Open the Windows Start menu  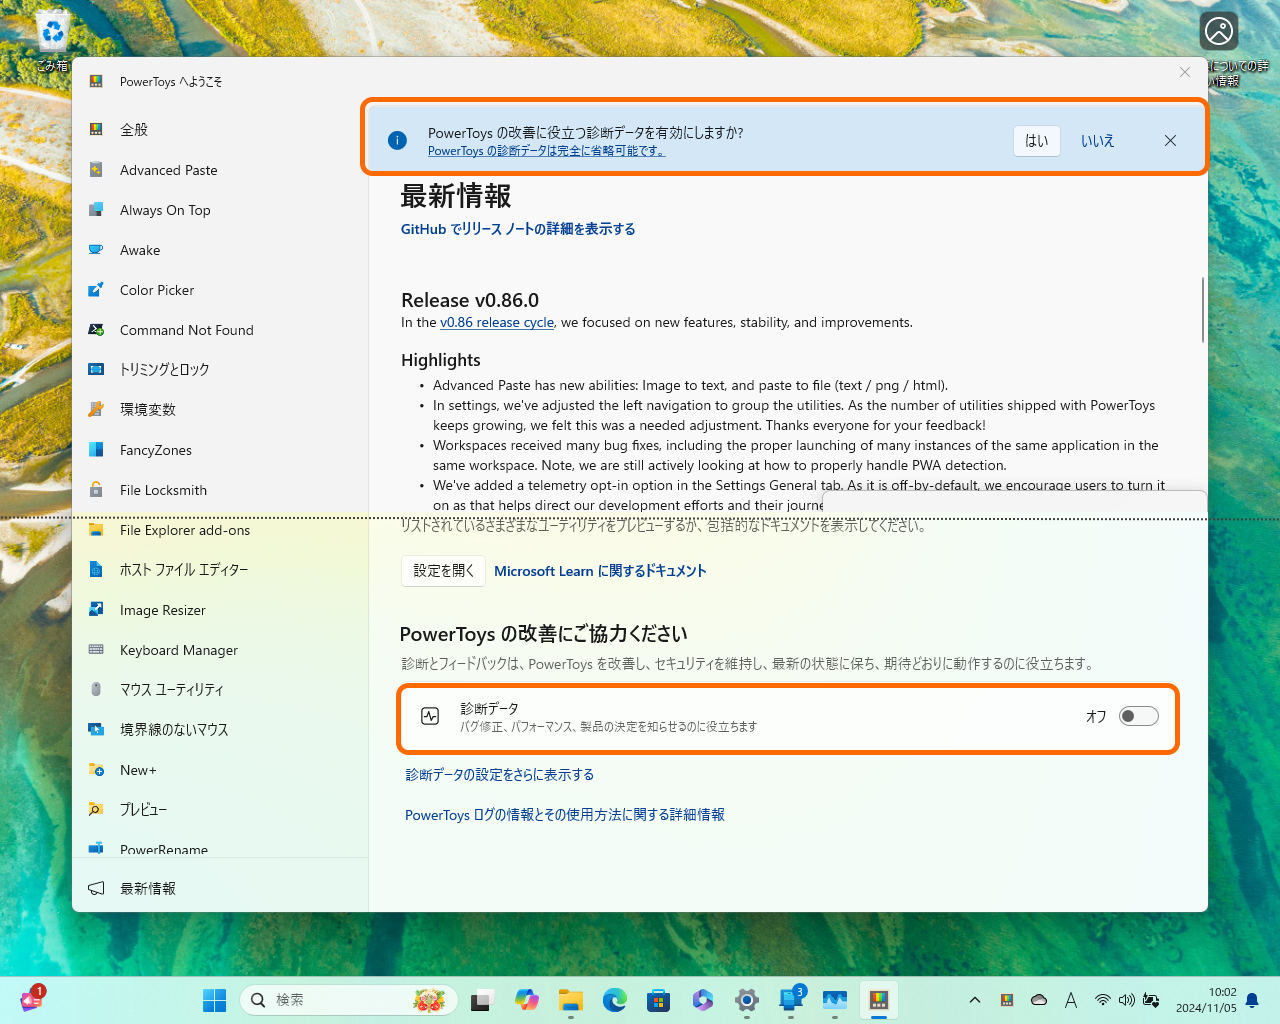tap(214, 1000)
